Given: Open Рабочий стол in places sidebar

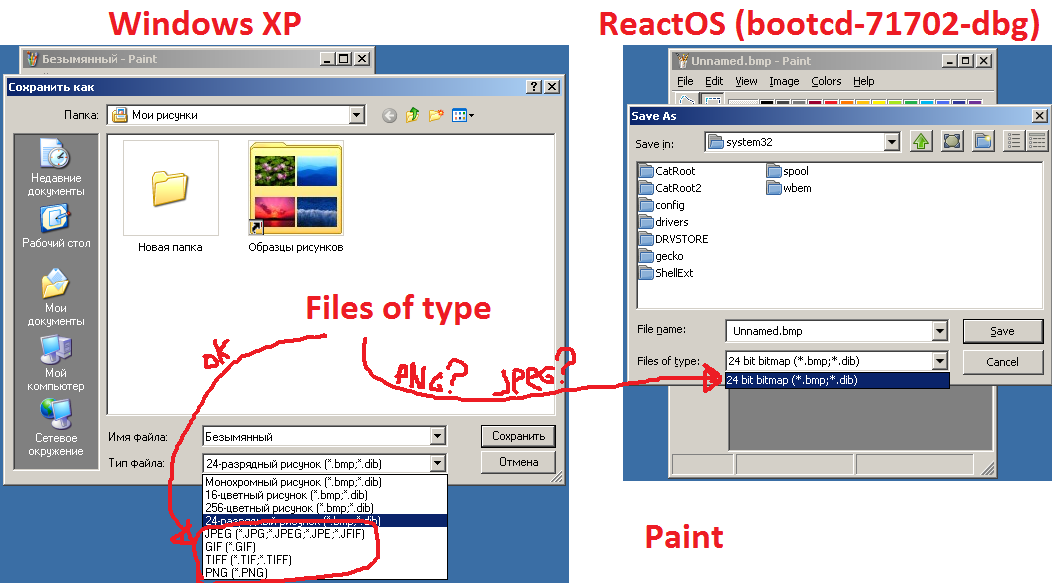Looking at the screenshot, I should (56, 227).
